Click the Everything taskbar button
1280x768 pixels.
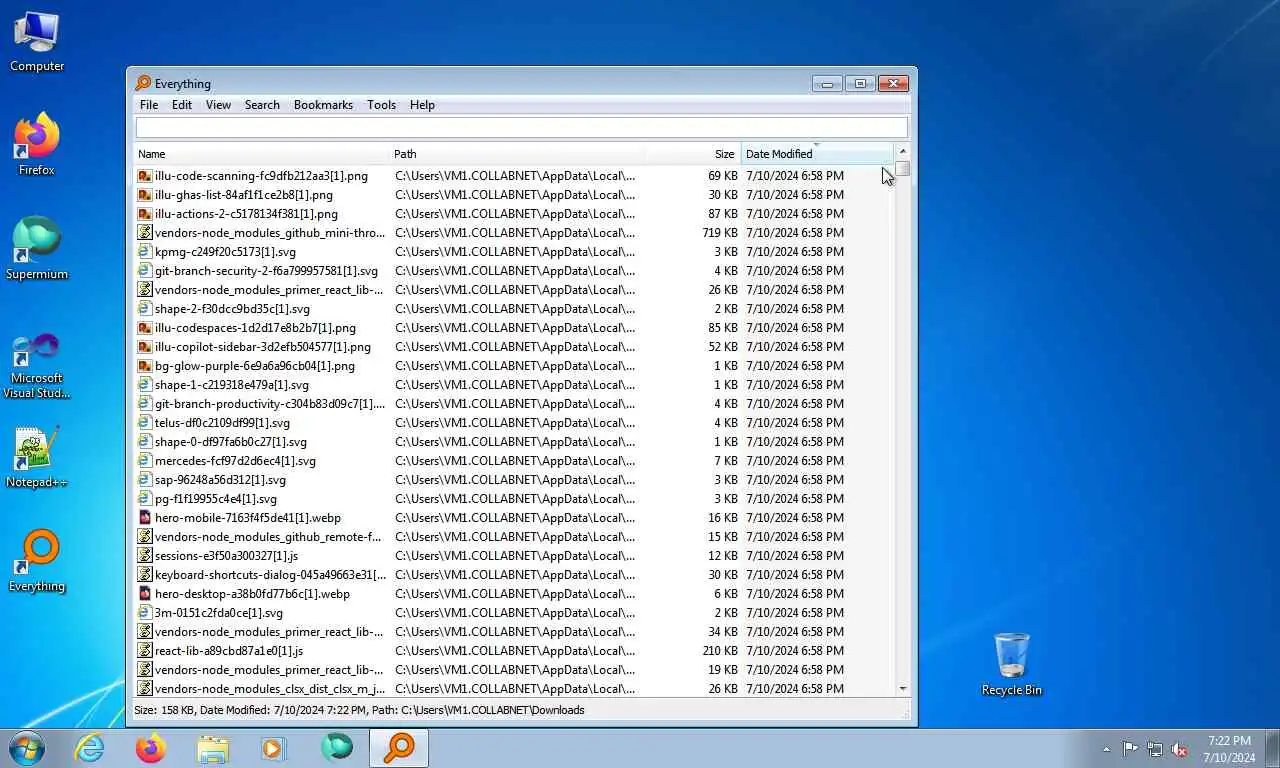399,748
